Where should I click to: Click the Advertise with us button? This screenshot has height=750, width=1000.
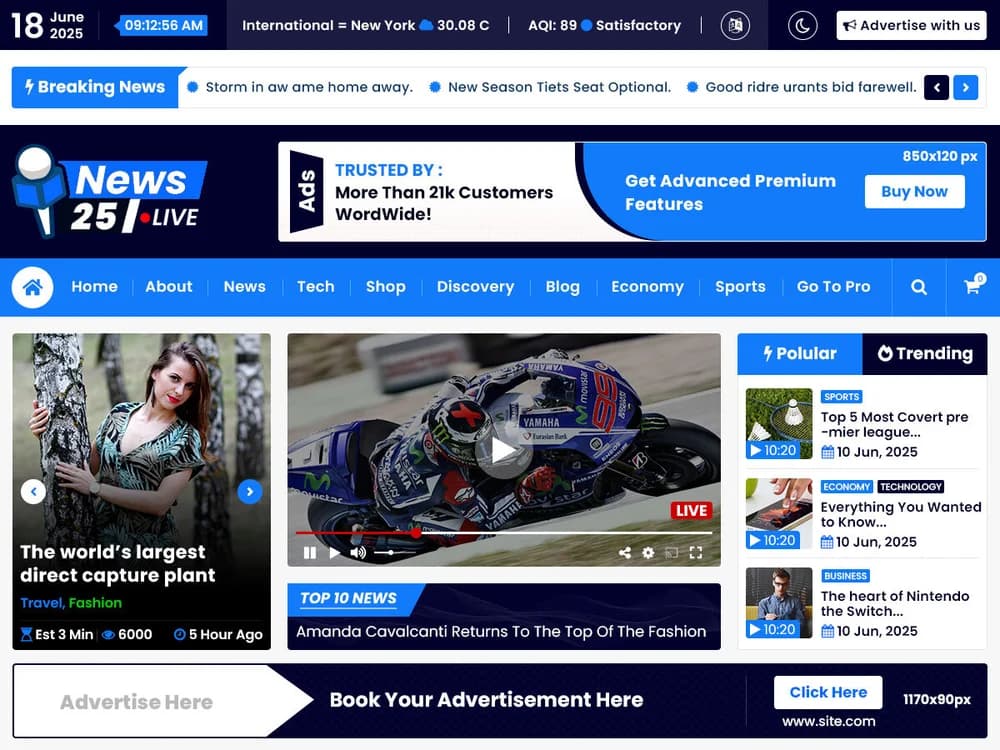tap(911, 25)
